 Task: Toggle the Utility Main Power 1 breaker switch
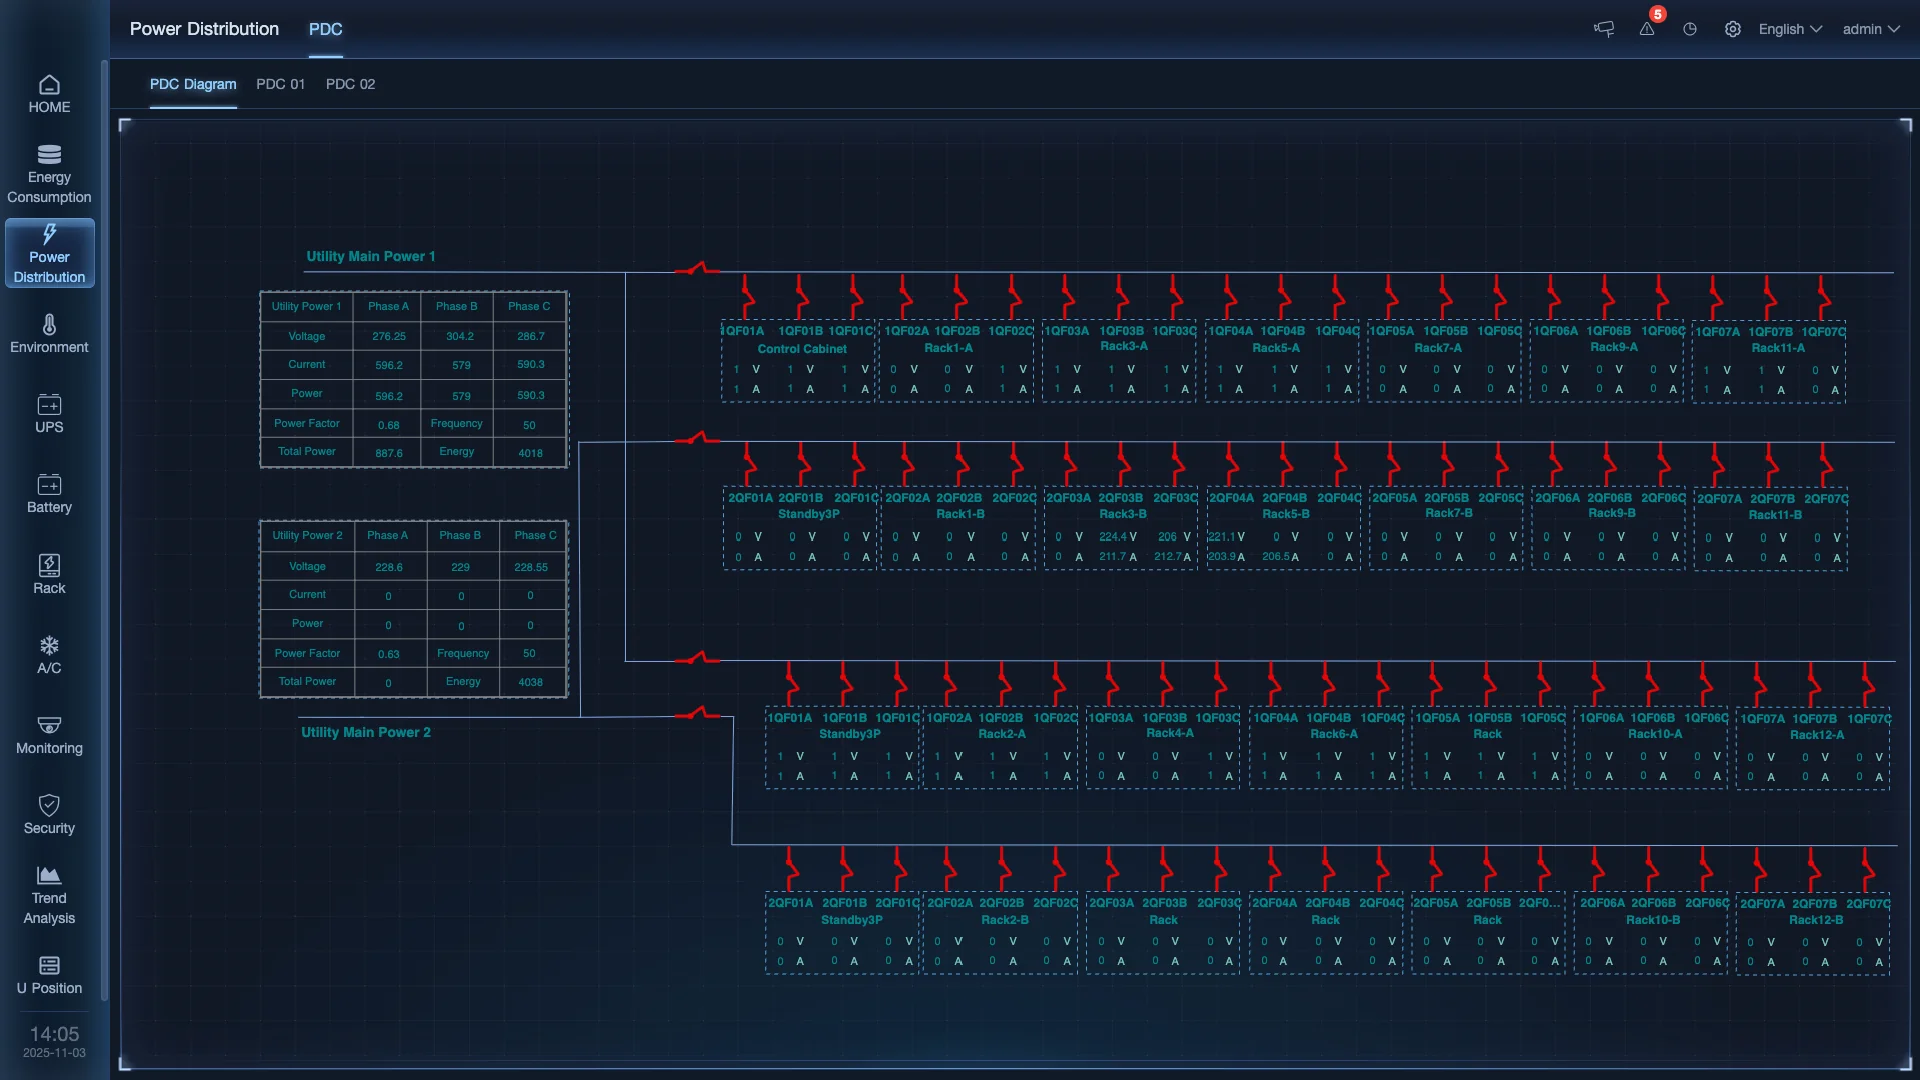[697, 269]
